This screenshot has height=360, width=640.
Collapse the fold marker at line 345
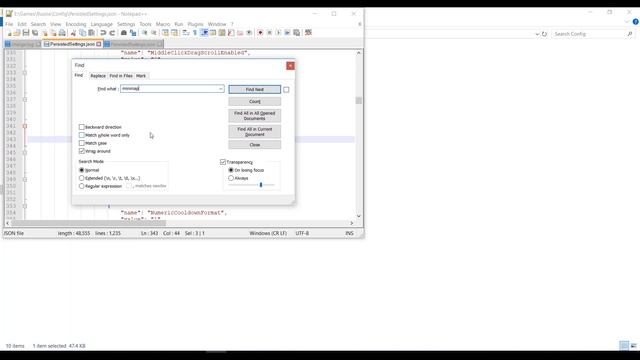click(x=25, y=153)
